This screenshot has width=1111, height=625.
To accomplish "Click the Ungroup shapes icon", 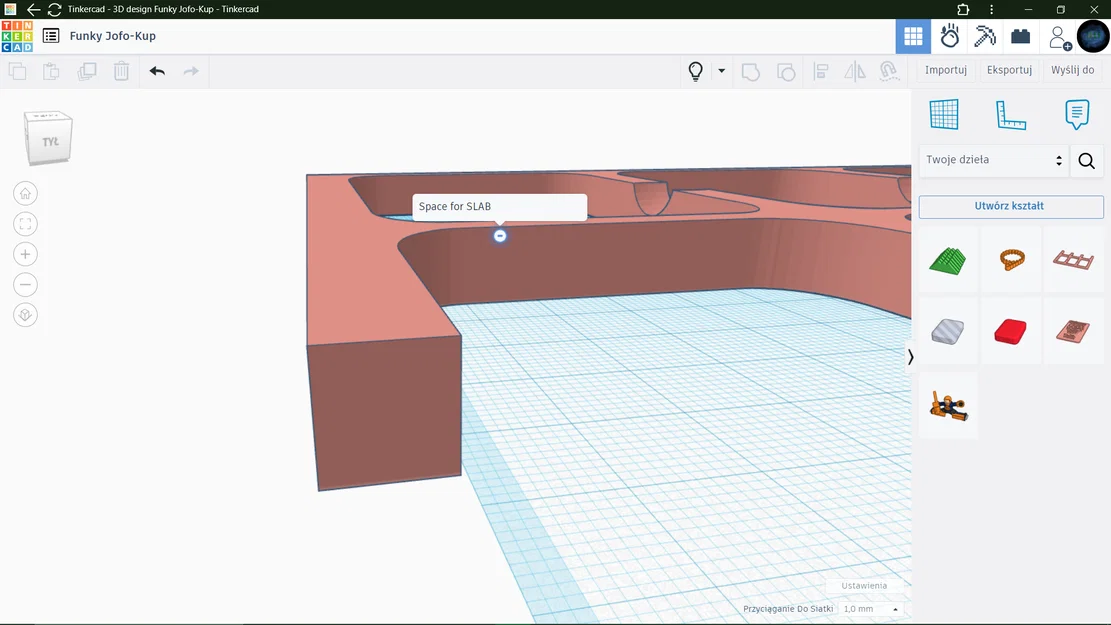I will click(786, 72).
